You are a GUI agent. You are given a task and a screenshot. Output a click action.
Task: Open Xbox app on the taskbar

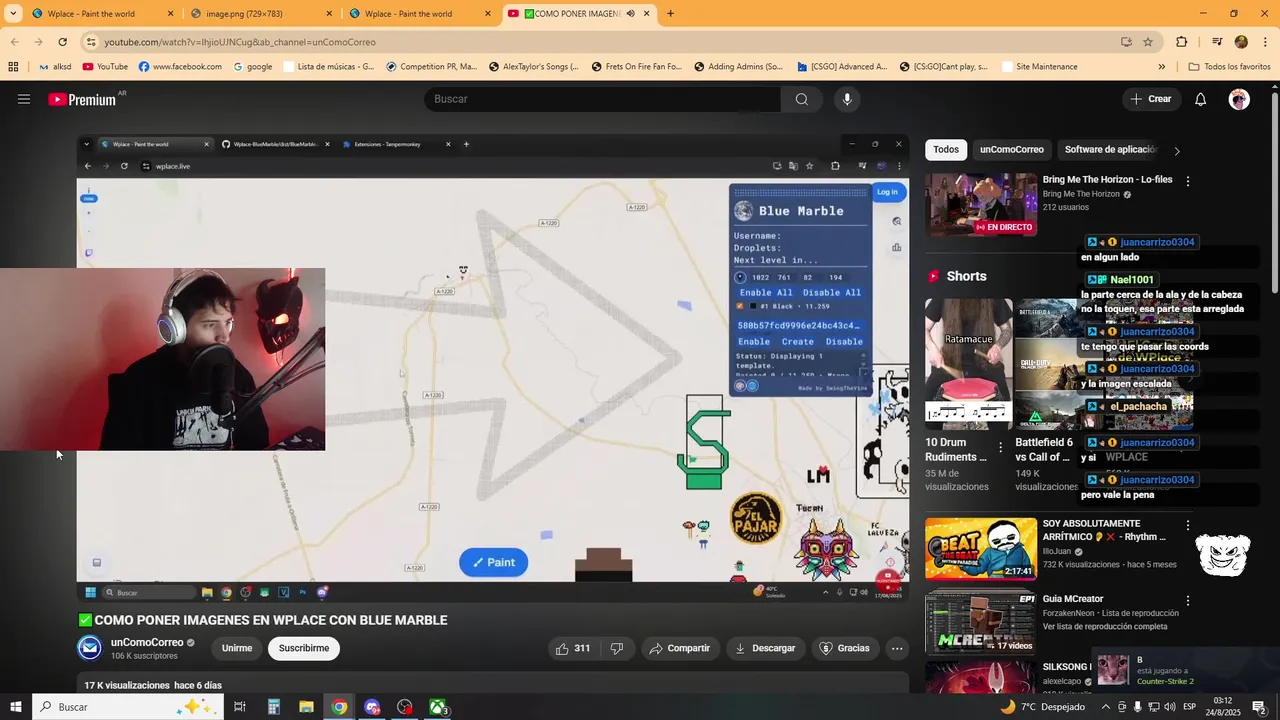point(438,707)
